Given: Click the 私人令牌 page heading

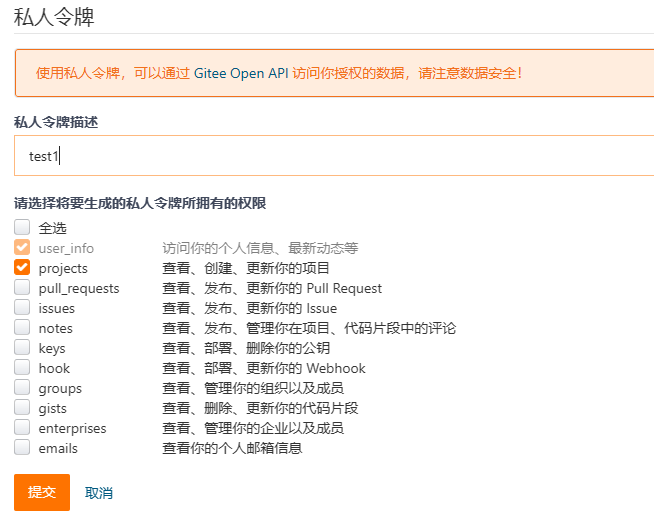Looking at the screenshot, I should pos(55,16).
